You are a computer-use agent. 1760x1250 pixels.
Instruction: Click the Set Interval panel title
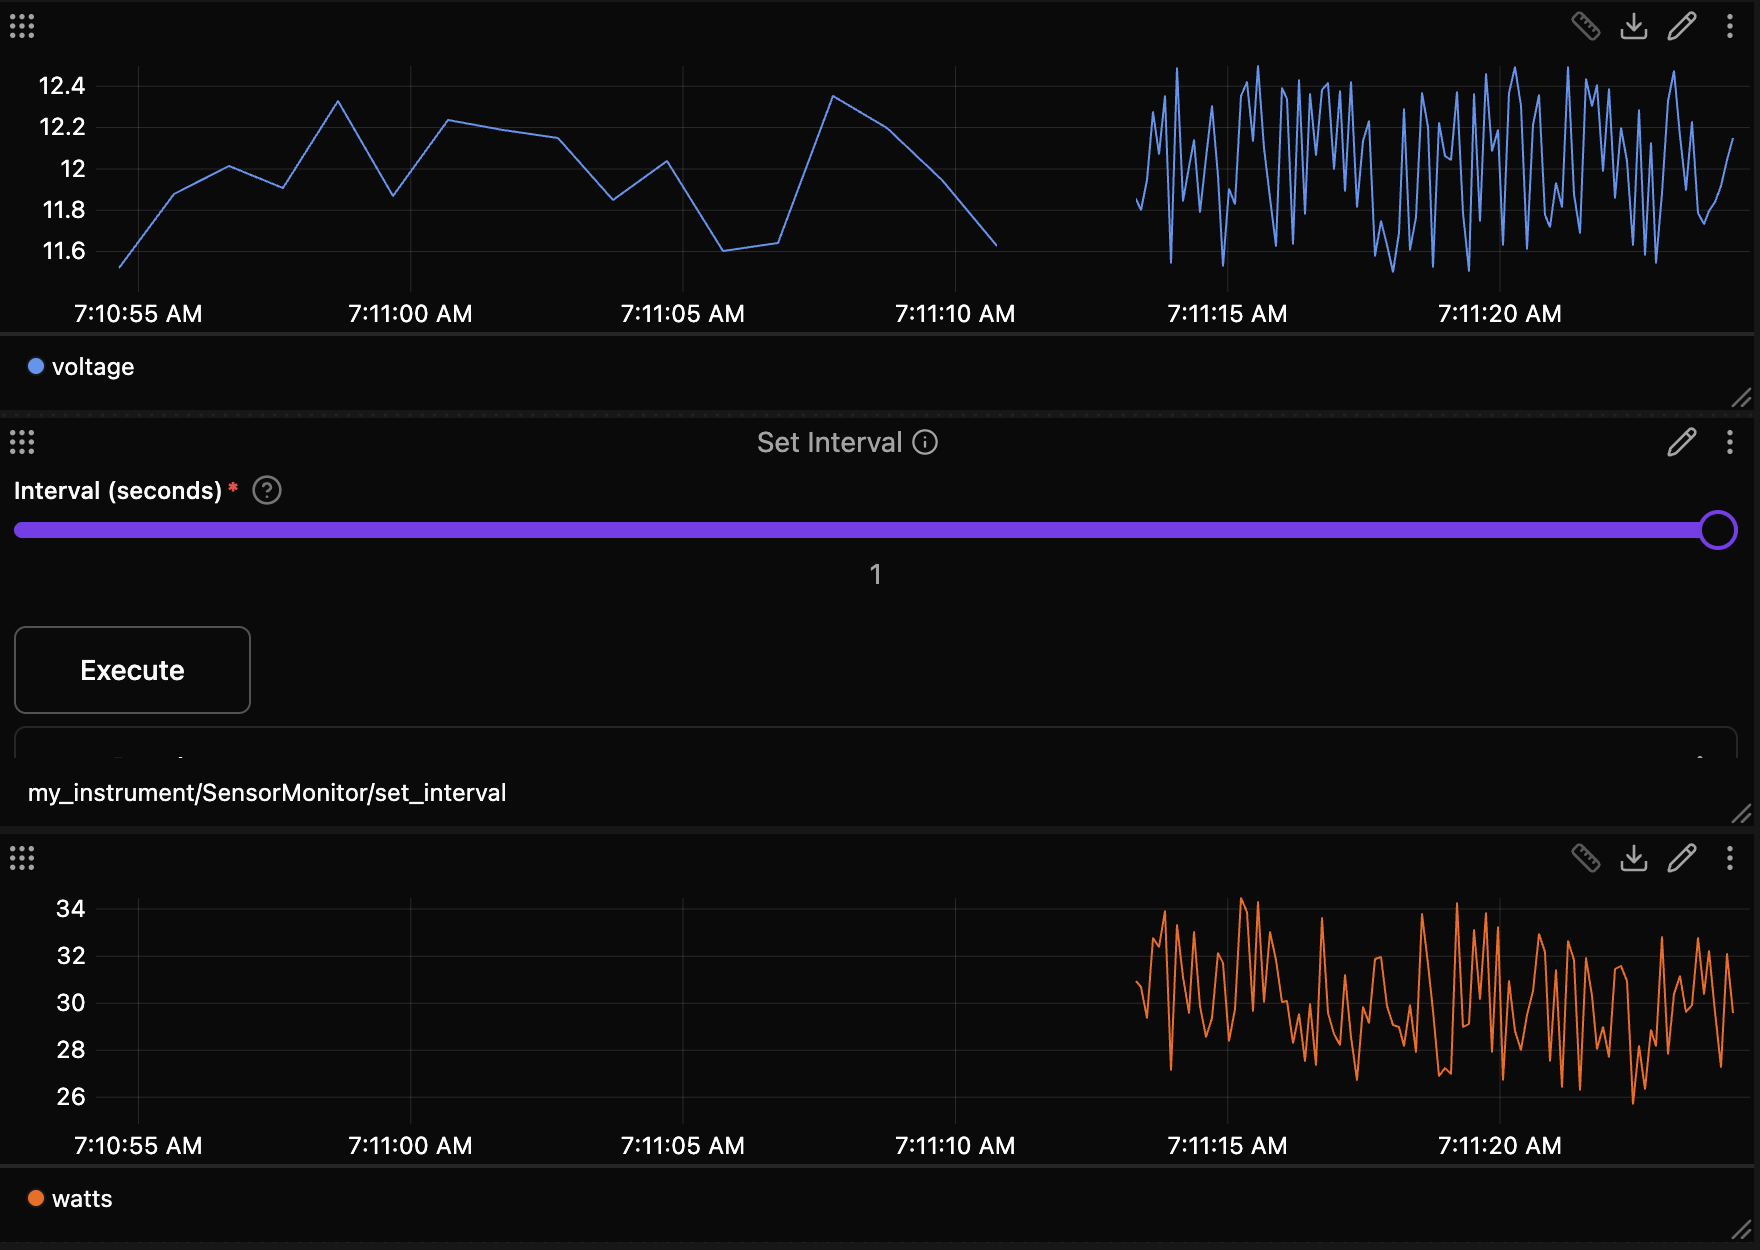(830, 442)
